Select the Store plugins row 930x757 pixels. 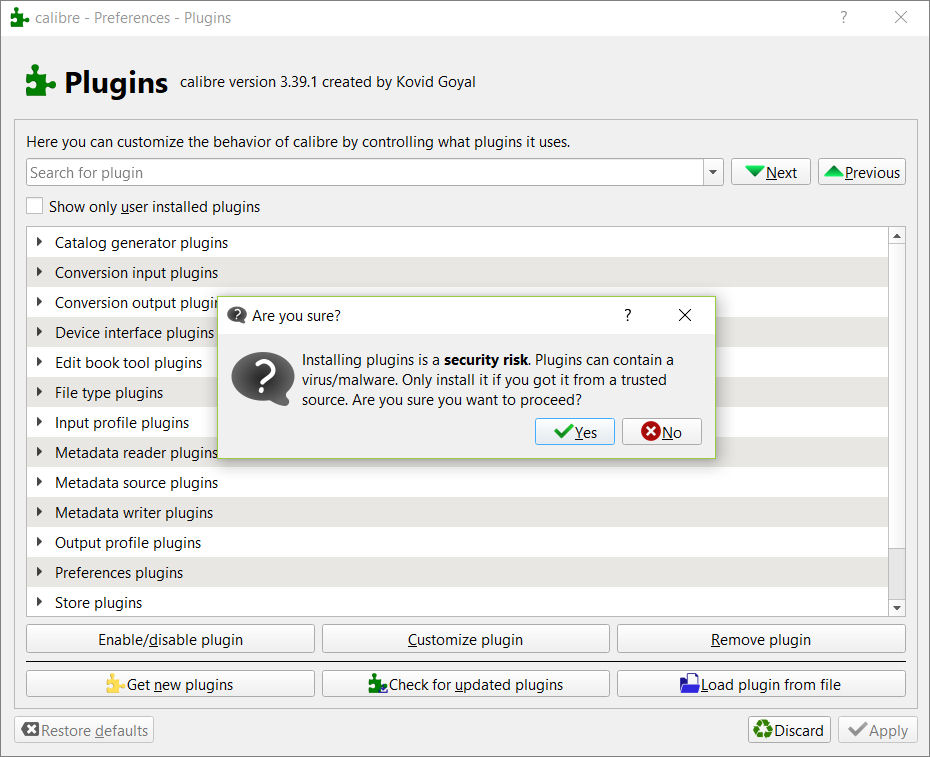tap(457, 602)
